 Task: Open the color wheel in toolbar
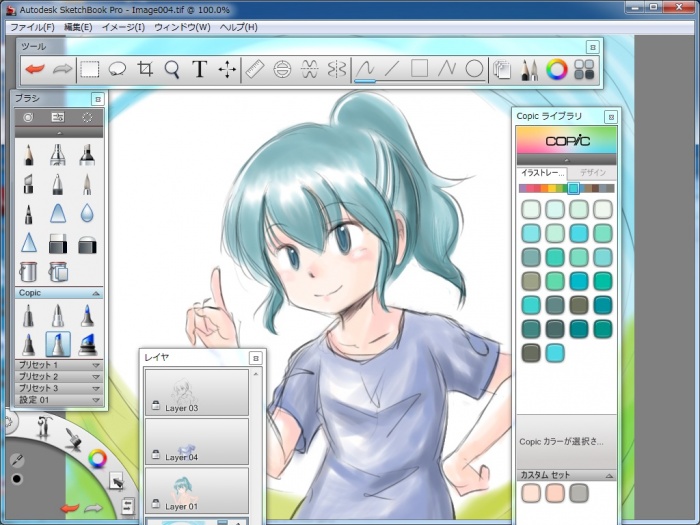click(x=557, y=70)
